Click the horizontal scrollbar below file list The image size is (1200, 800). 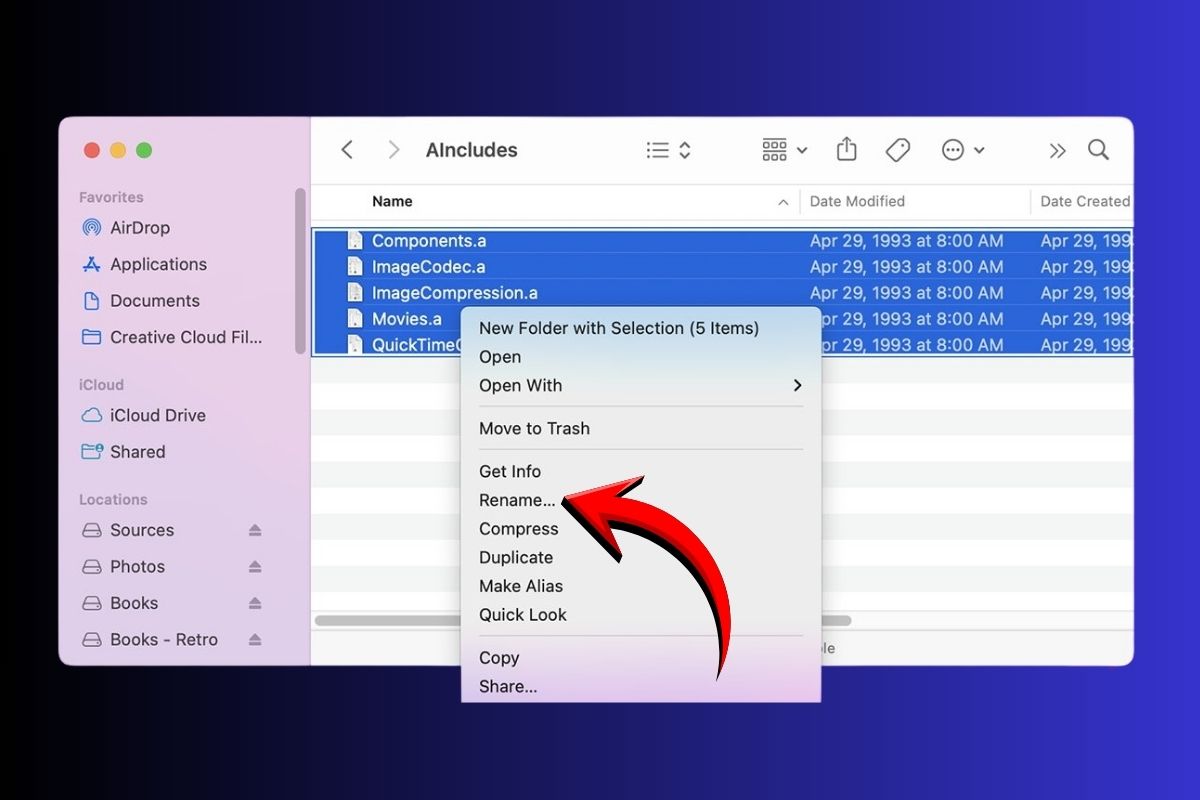click(388, 620)
